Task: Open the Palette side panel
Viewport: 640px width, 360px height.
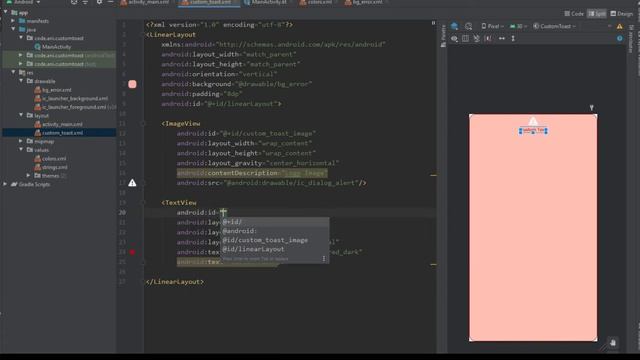Action: (443, 36)
